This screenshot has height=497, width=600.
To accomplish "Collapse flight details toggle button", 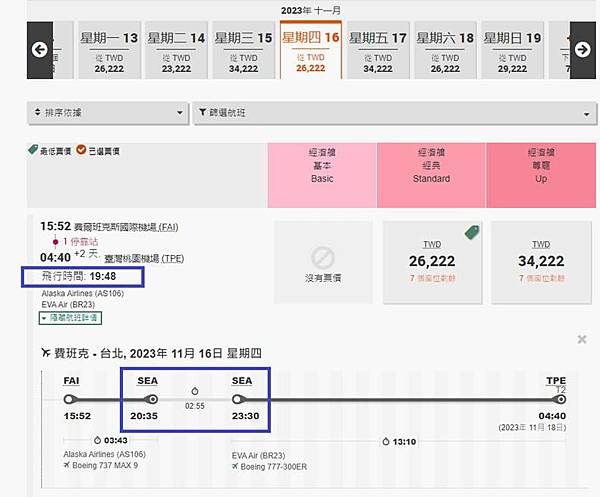I will [x=70, y=318].
